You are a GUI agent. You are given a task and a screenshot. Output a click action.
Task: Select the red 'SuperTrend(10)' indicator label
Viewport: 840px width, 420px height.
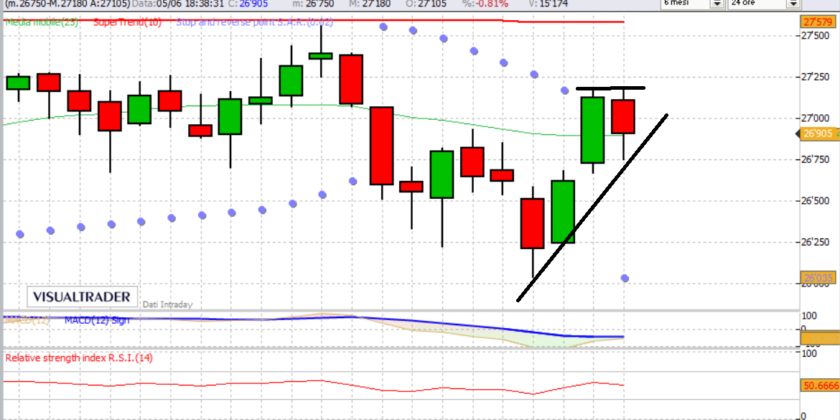point(121,22)
